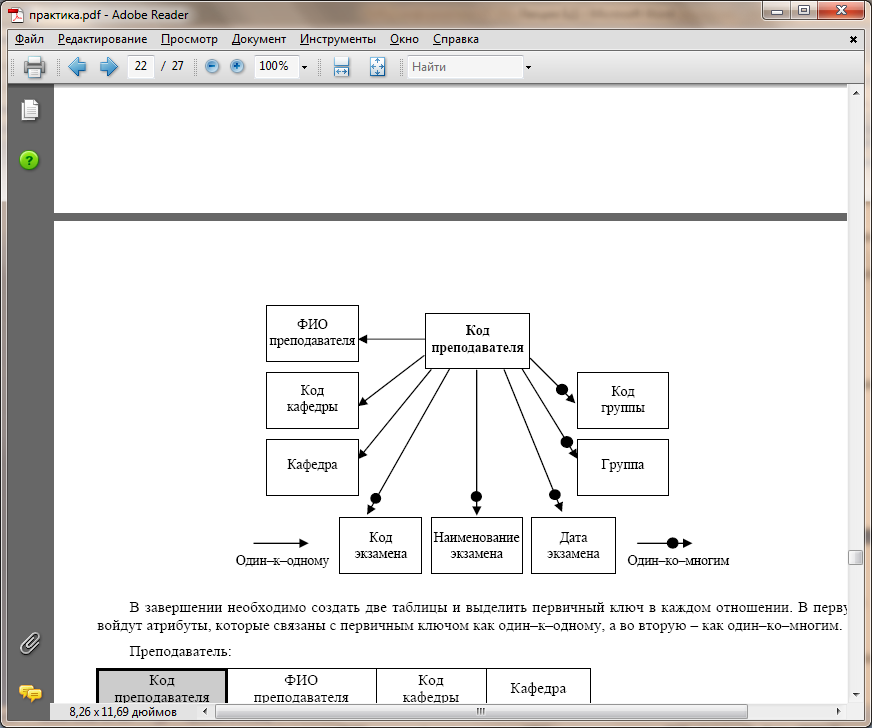Viewport: 872px width, 728px height.
Task: Close the Adobe Reader window
Action: pos(840,11)
